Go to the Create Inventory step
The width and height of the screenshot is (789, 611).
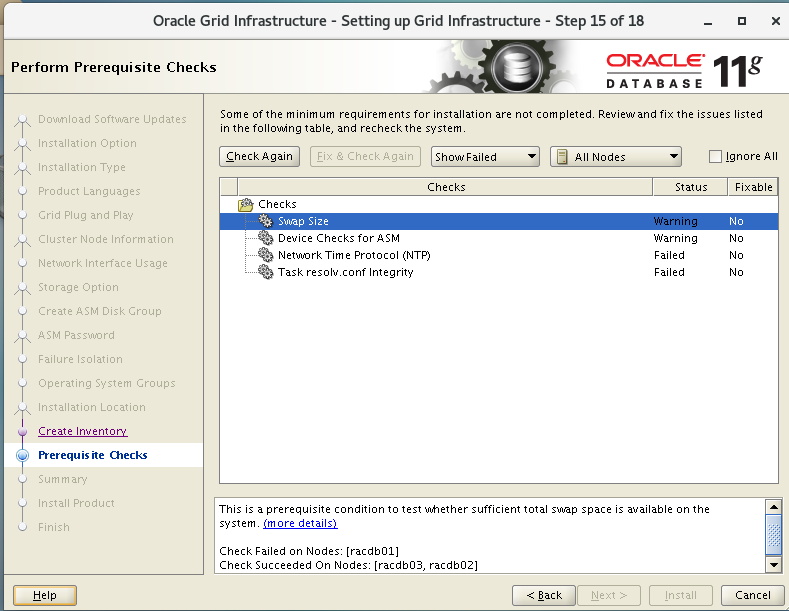tap(83, 431)
